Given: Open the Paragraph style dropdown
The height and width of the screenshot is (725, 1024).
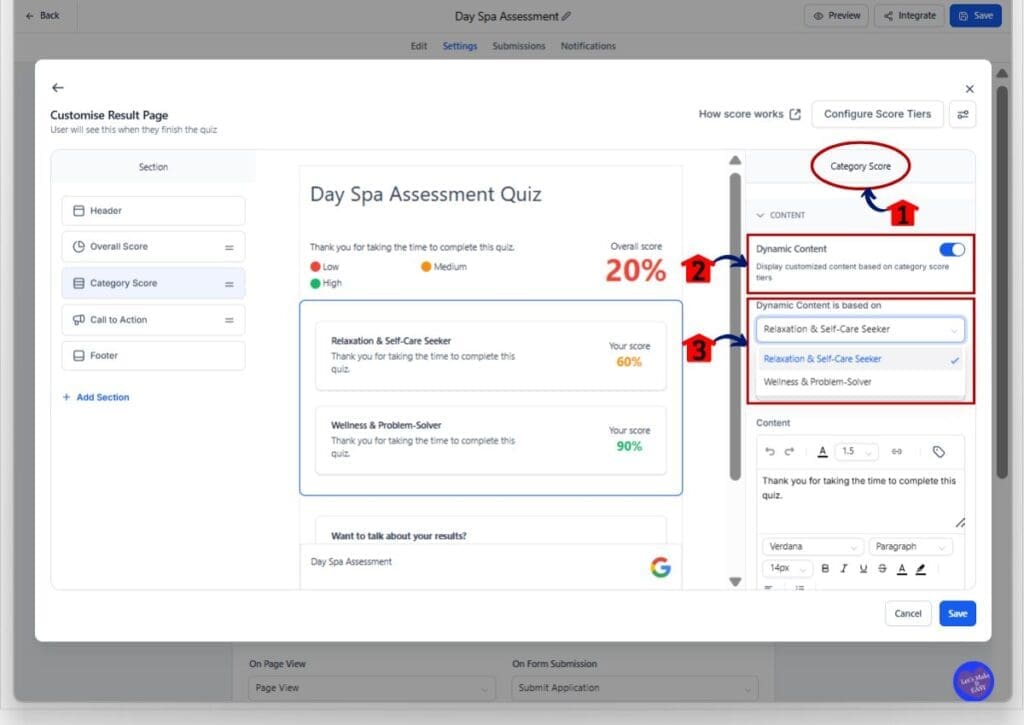Looking at the screenshot, I should pyautogui.click(x=910, y=547).
